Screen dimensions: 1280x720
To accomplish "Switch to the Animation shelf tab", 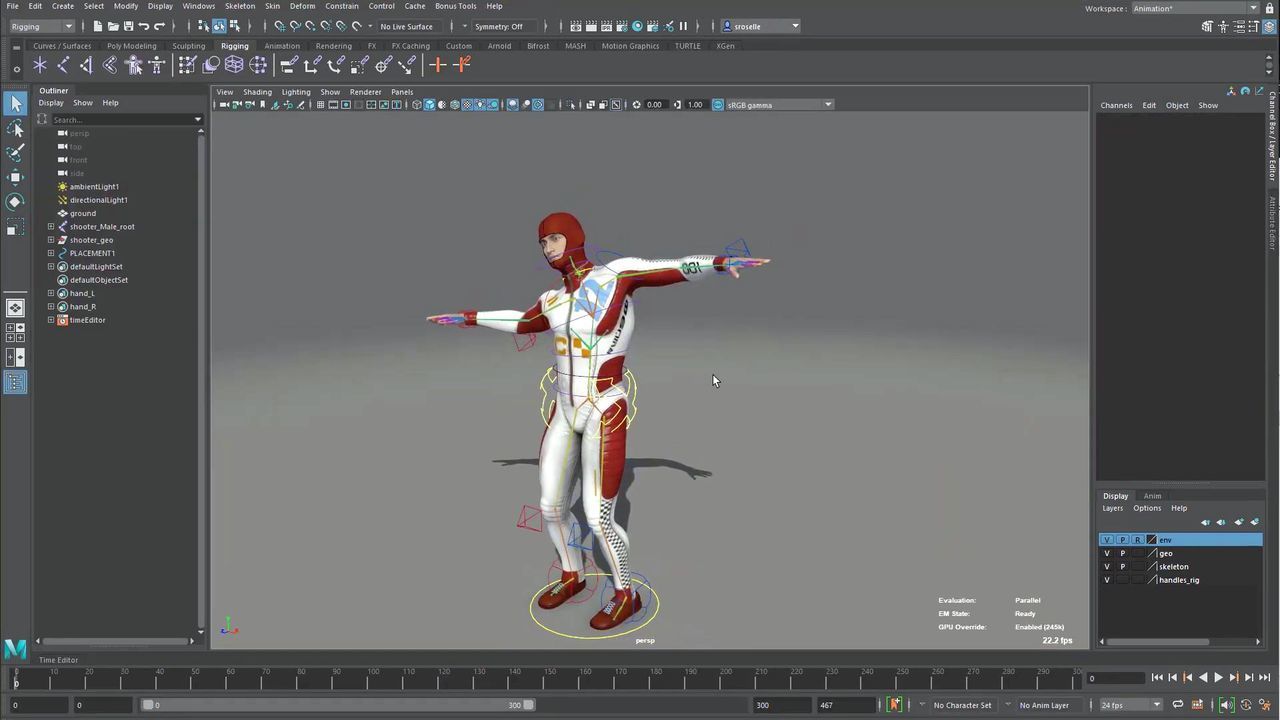I will [x=281, y=46].
